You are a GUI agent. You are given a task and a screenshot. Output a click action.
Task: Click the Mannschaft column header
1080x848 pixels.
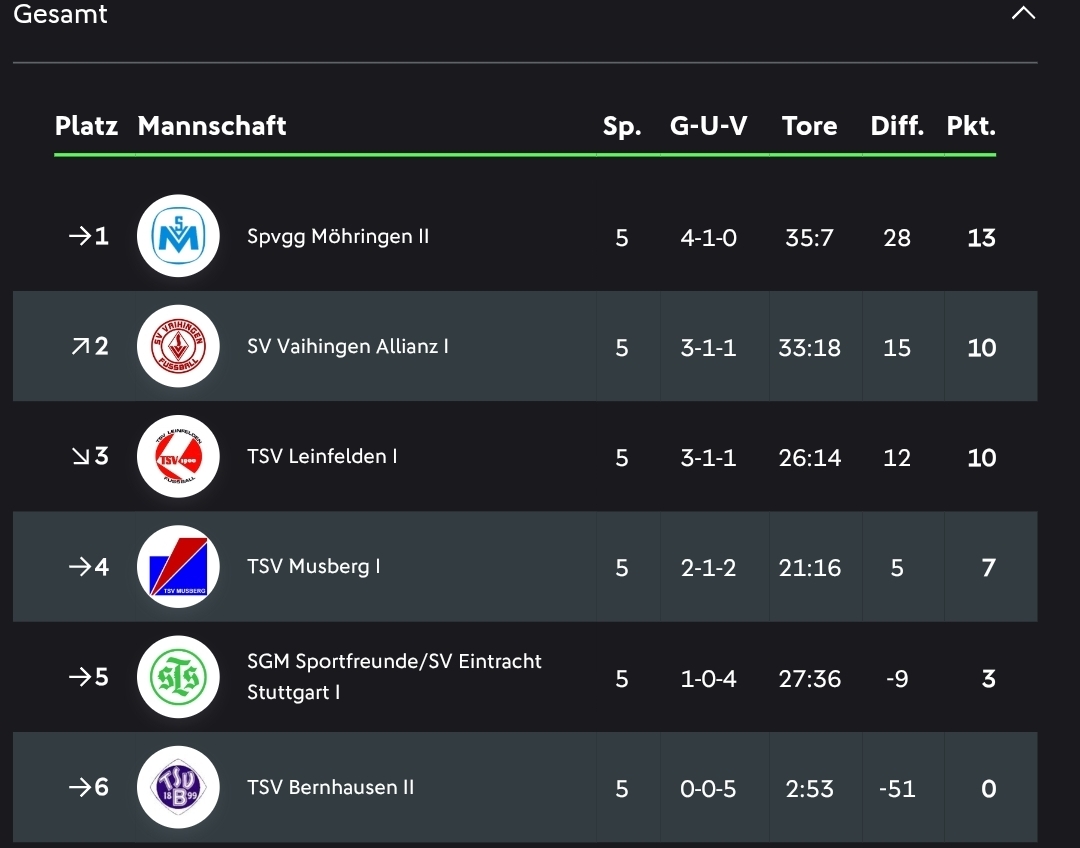[x=212, y=126]
